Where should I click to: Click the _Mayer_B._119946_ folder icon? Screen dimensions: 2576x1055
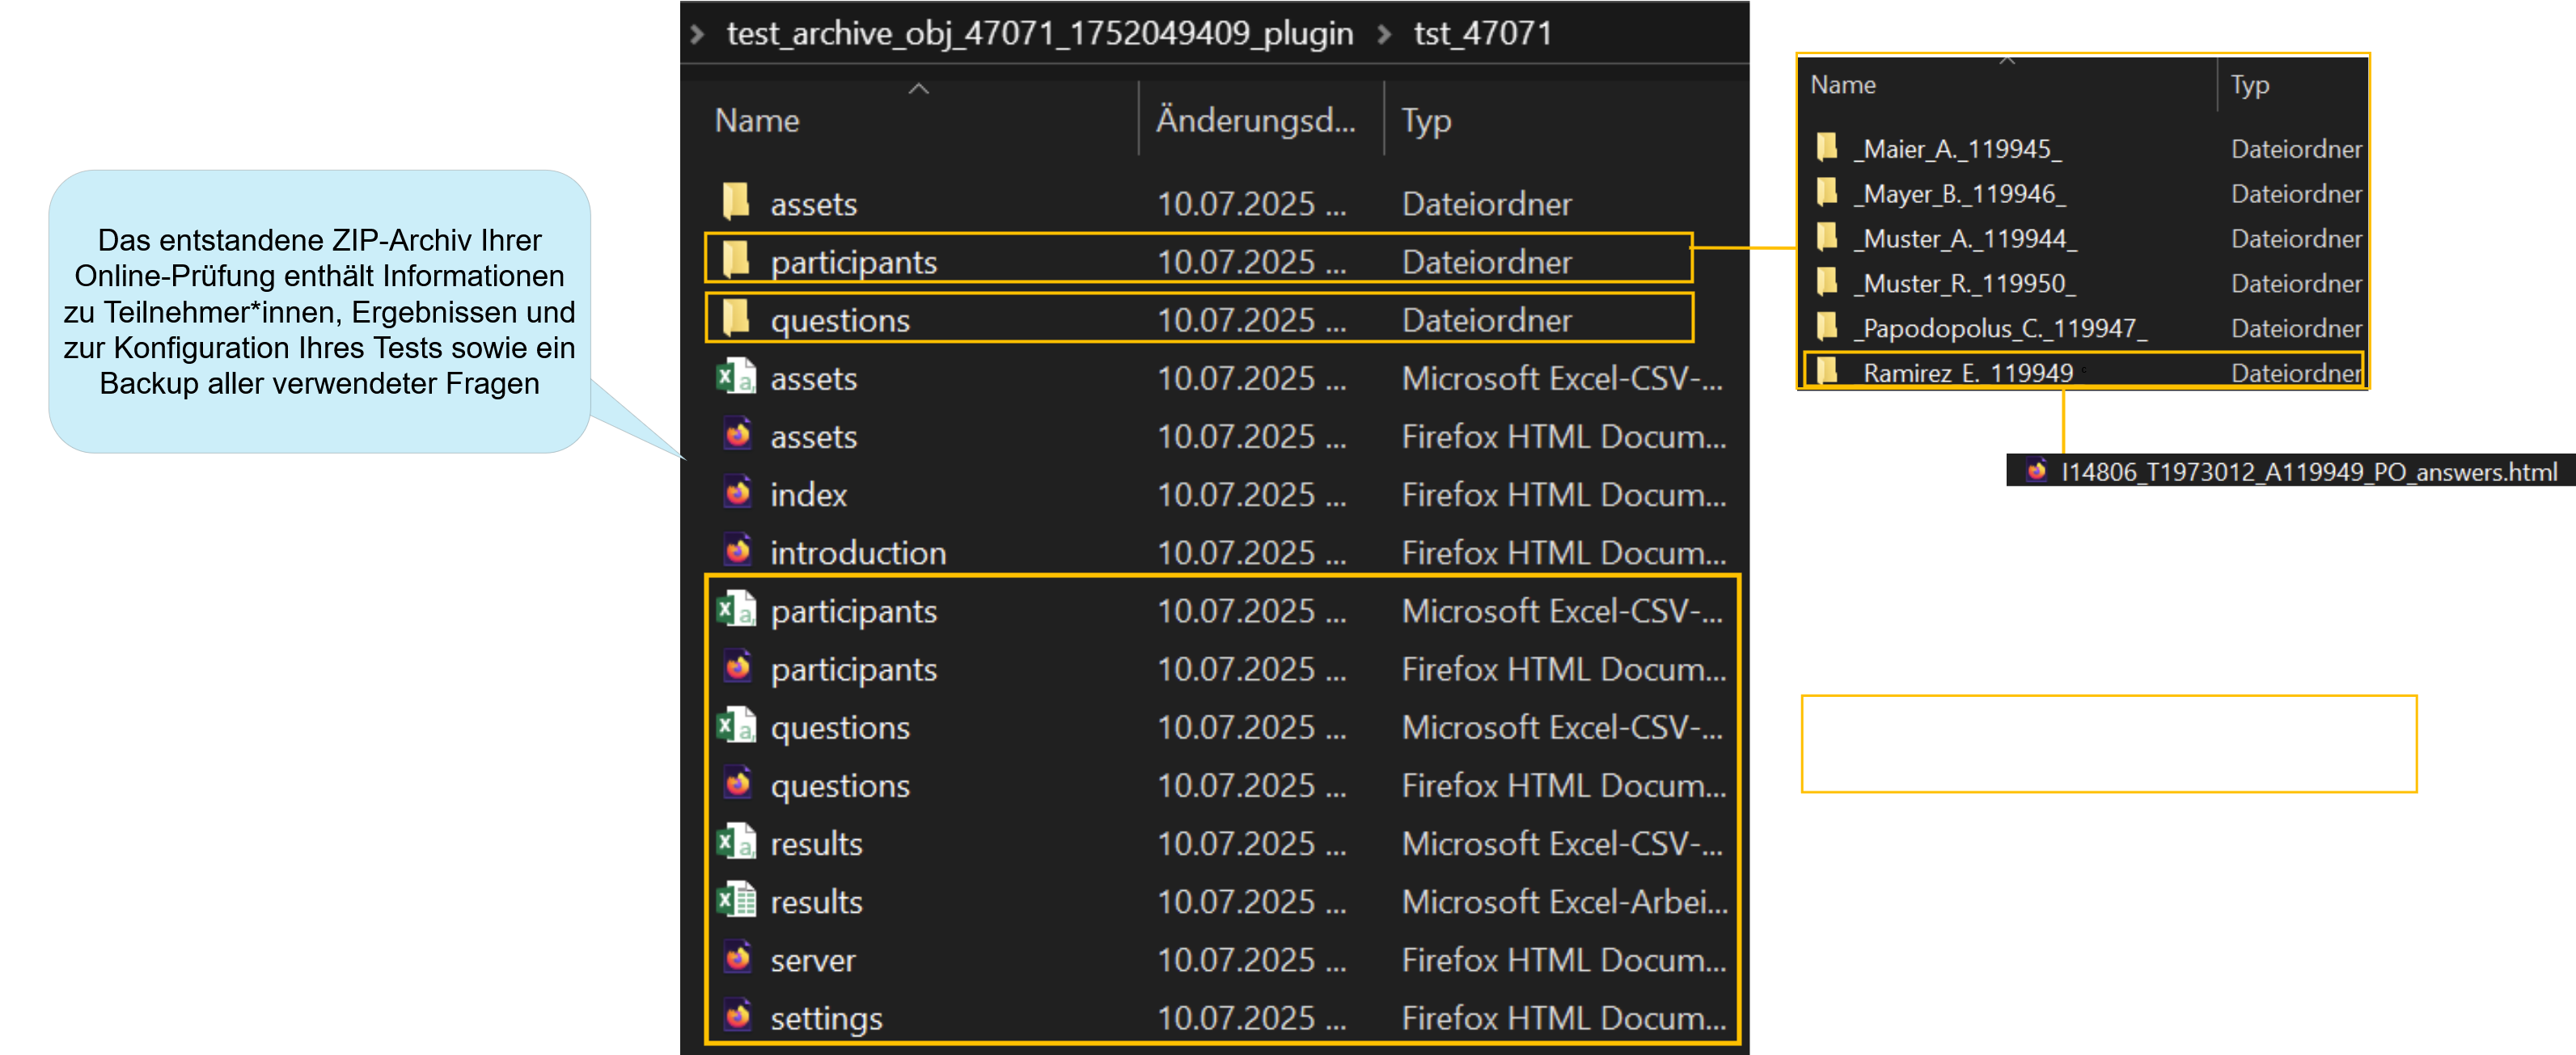[1827, 192]
